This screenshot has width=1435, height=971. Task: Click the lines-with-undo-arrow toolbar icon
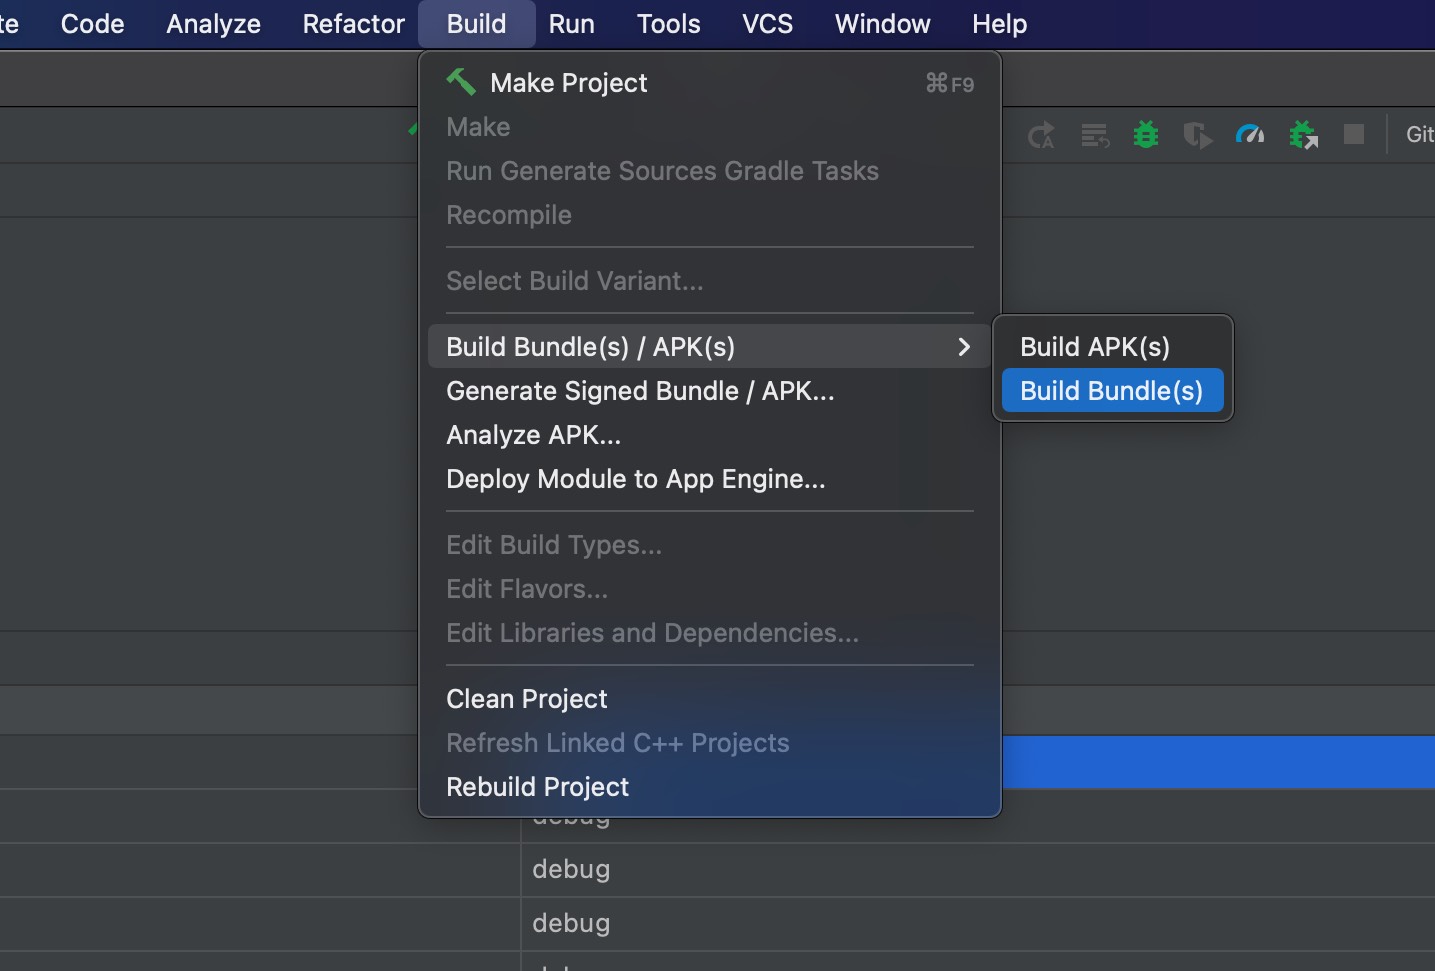[x=1095, y=135]
